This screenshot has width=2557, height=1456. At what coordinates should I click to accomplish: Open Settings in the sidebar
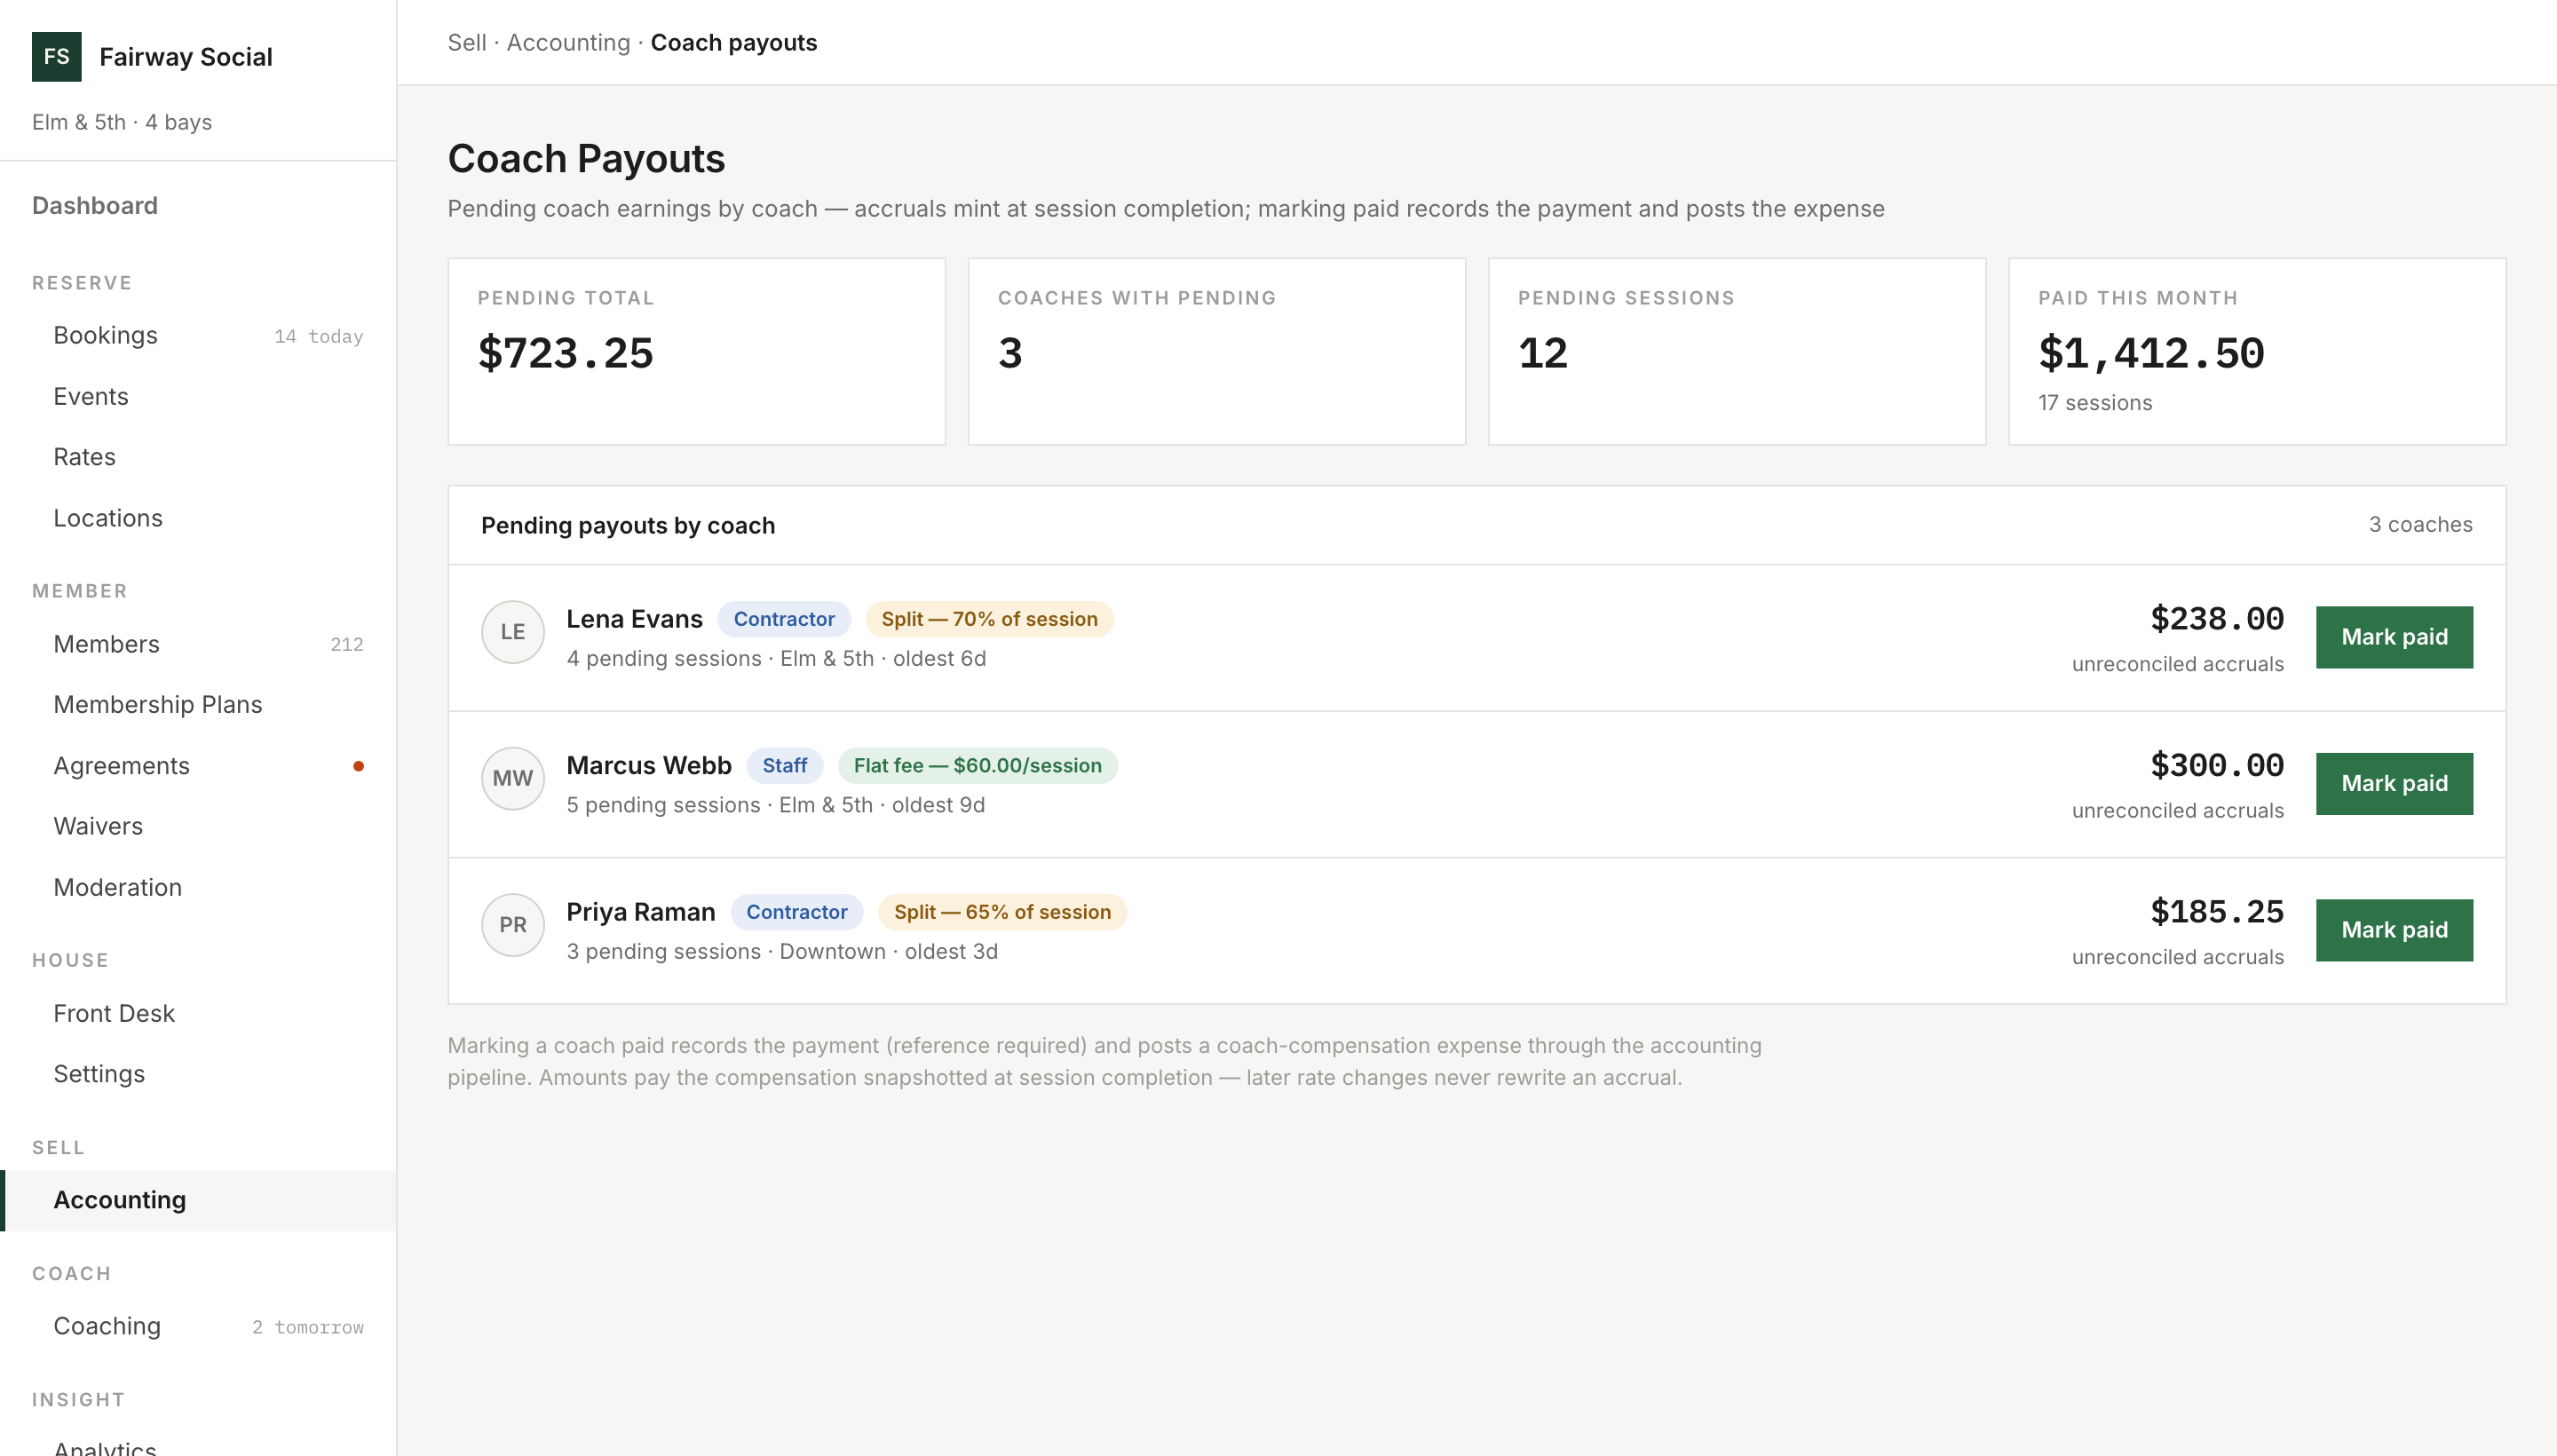(x=198, y=1074)
